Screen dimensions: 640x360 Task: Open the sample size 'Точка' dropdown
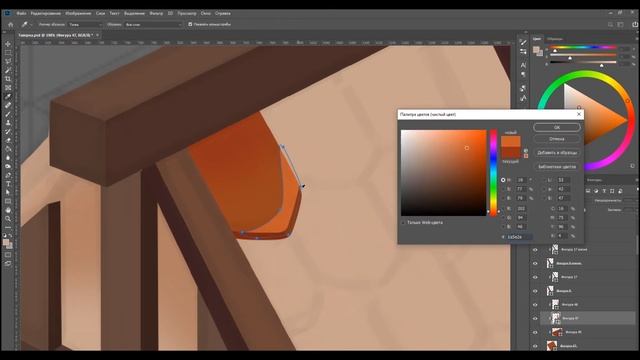[85, 25]
